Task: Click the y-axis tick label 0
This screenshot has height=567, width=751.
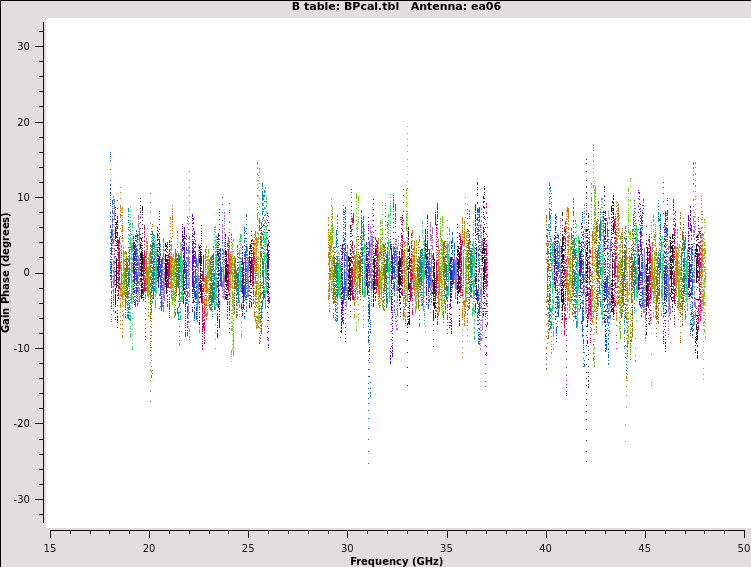Action: click(27, 273)
